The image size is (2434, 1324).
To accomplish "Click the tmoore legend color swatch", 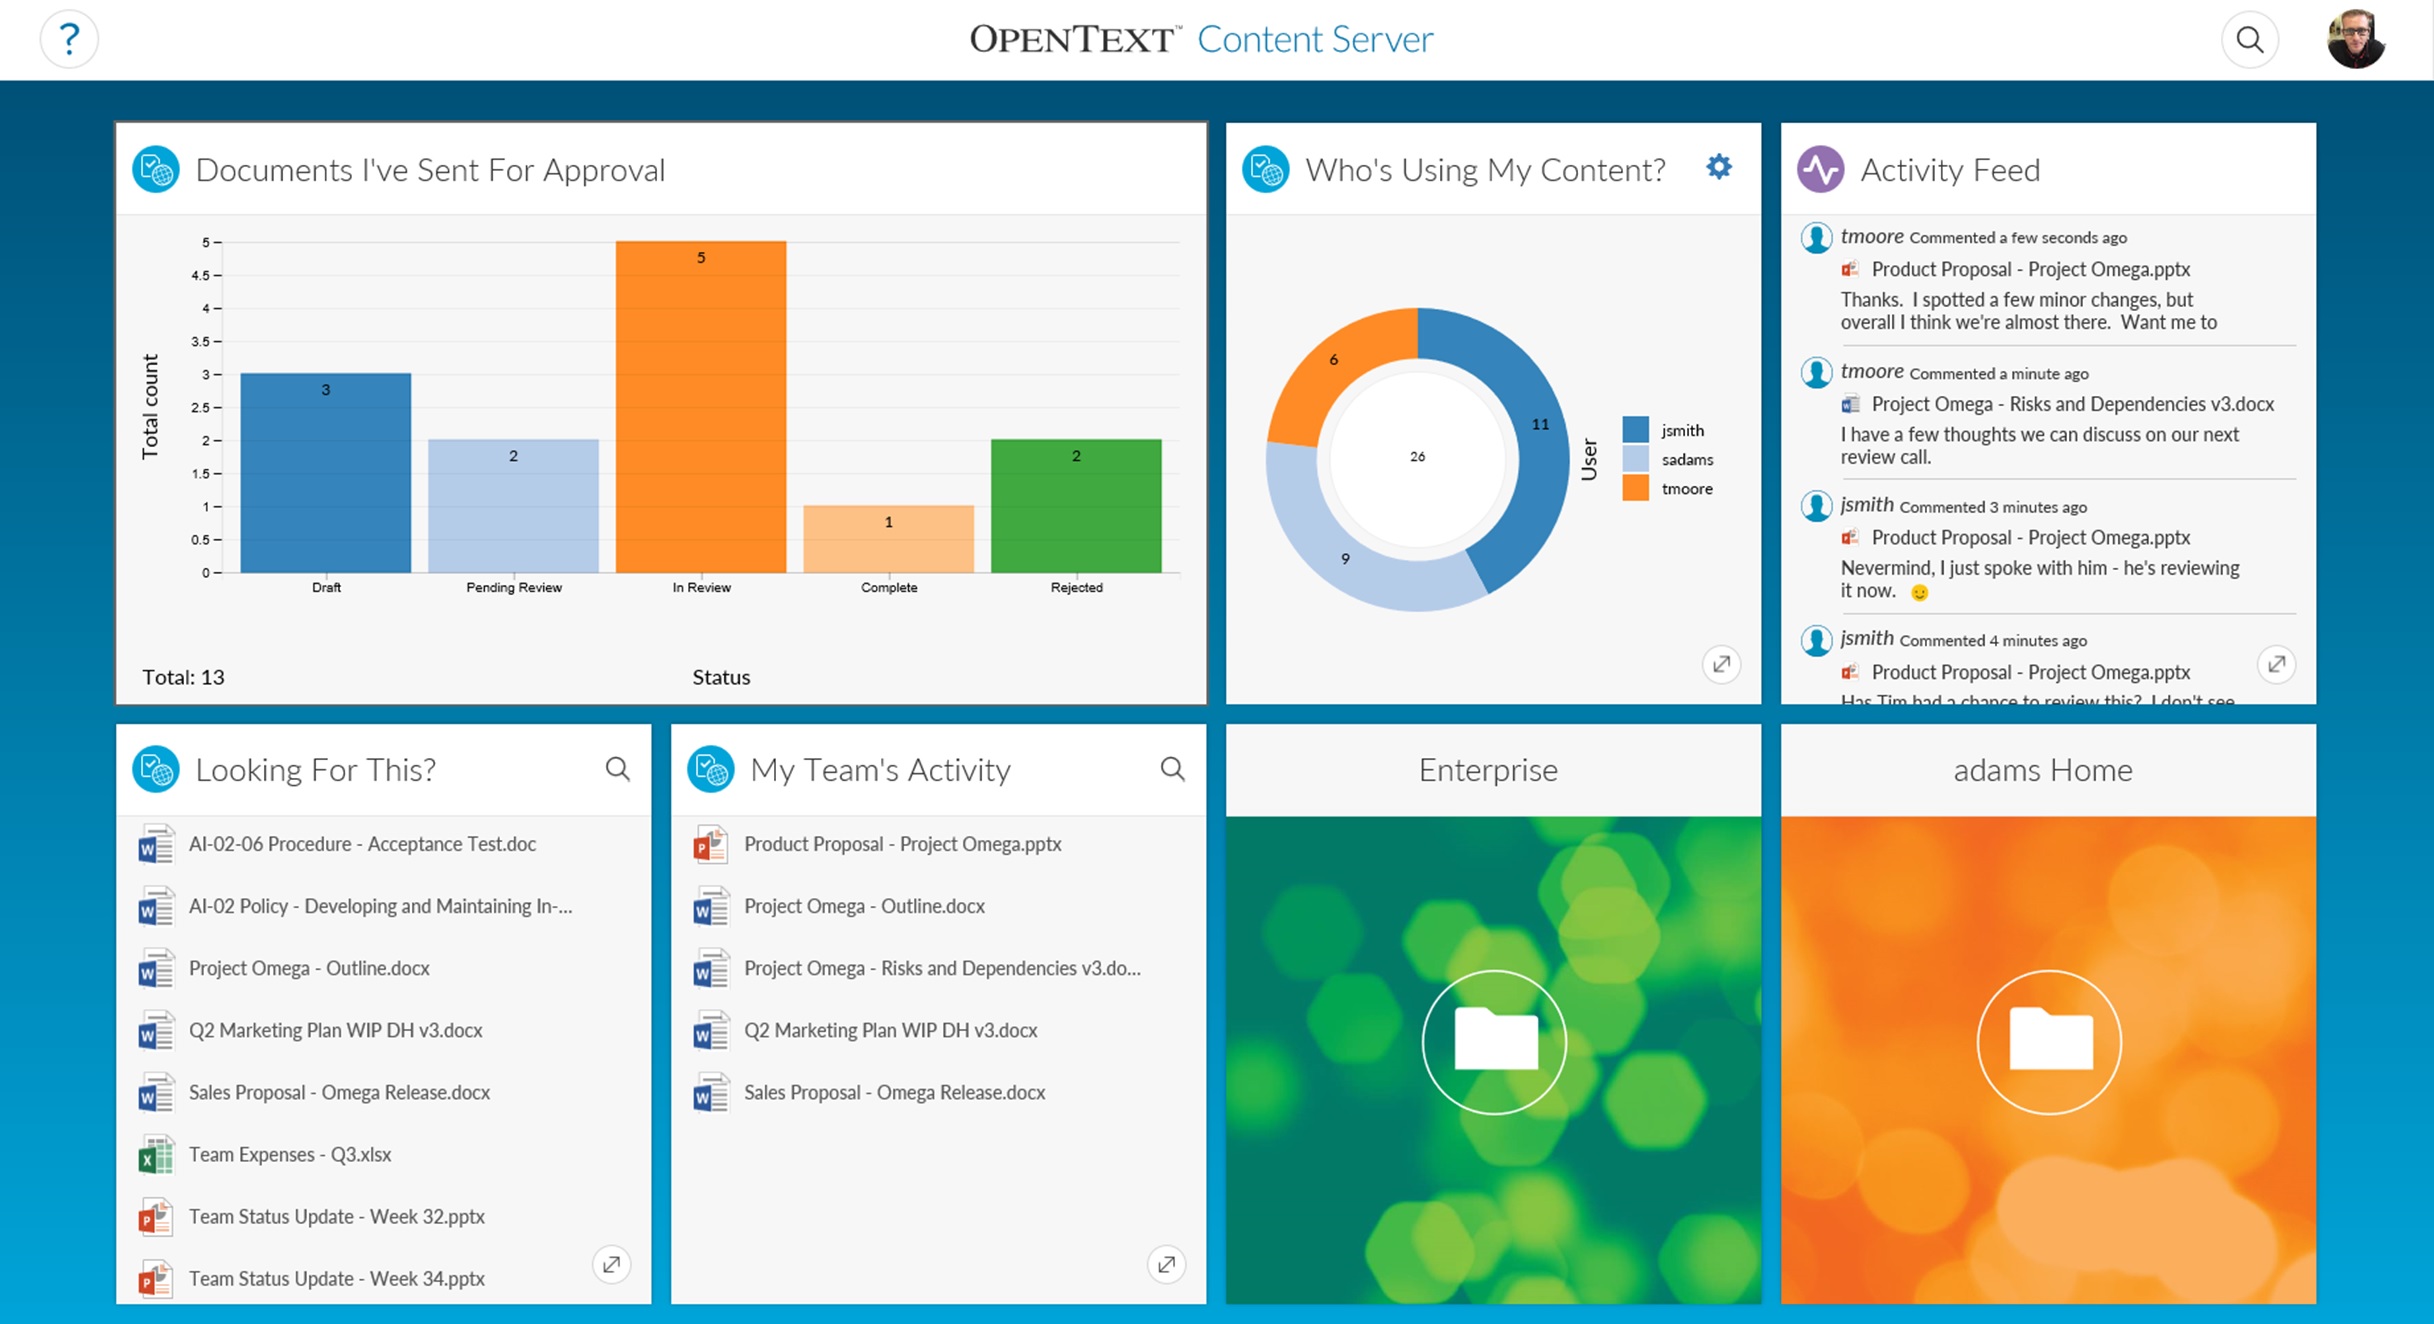I will pyautogui.click(x=1635, y=488).
